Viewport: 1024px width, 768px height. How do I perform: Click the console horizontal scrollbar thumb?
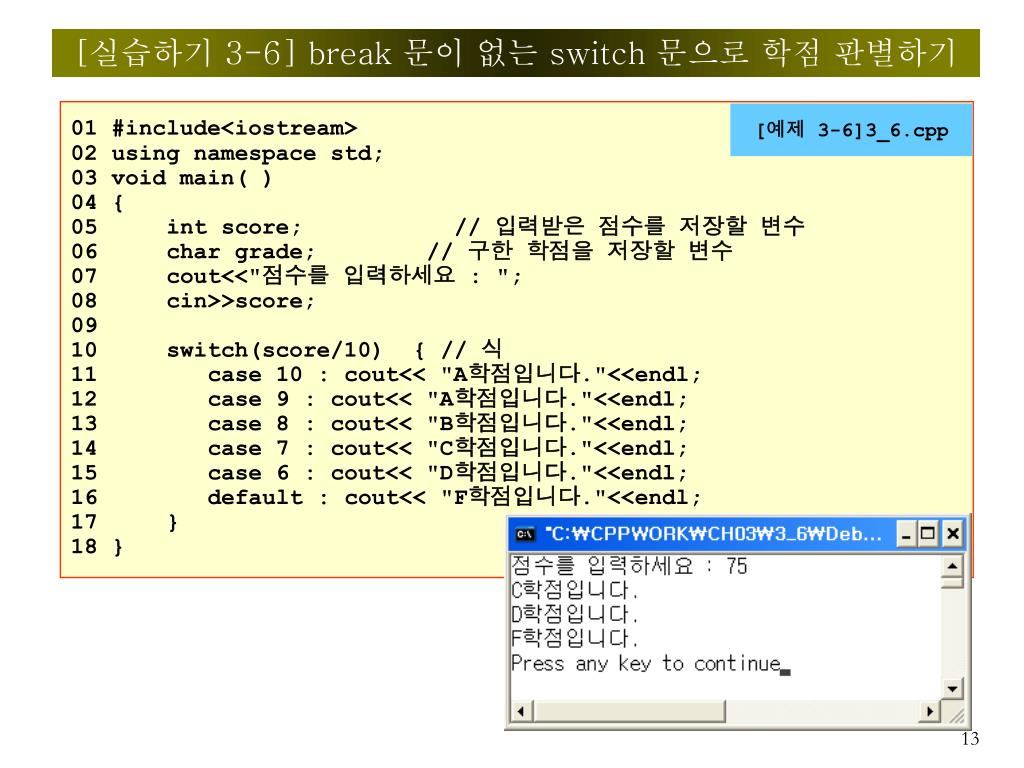click(630, 711)
